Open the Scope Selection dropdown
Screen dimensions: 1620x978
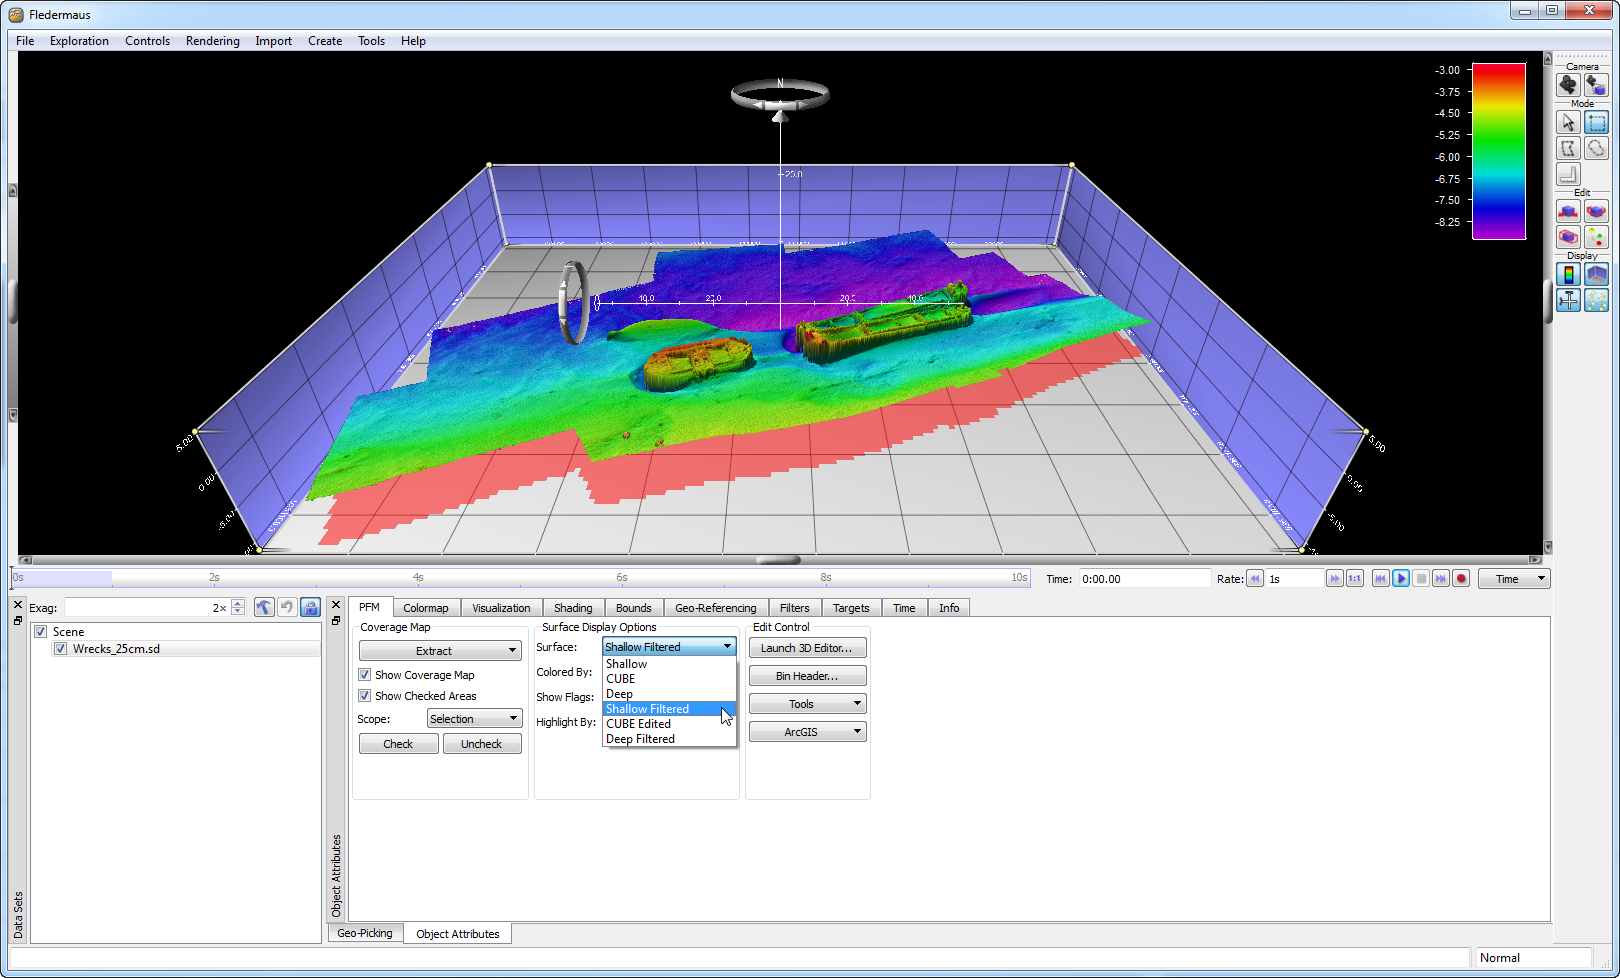pos(474,719)
